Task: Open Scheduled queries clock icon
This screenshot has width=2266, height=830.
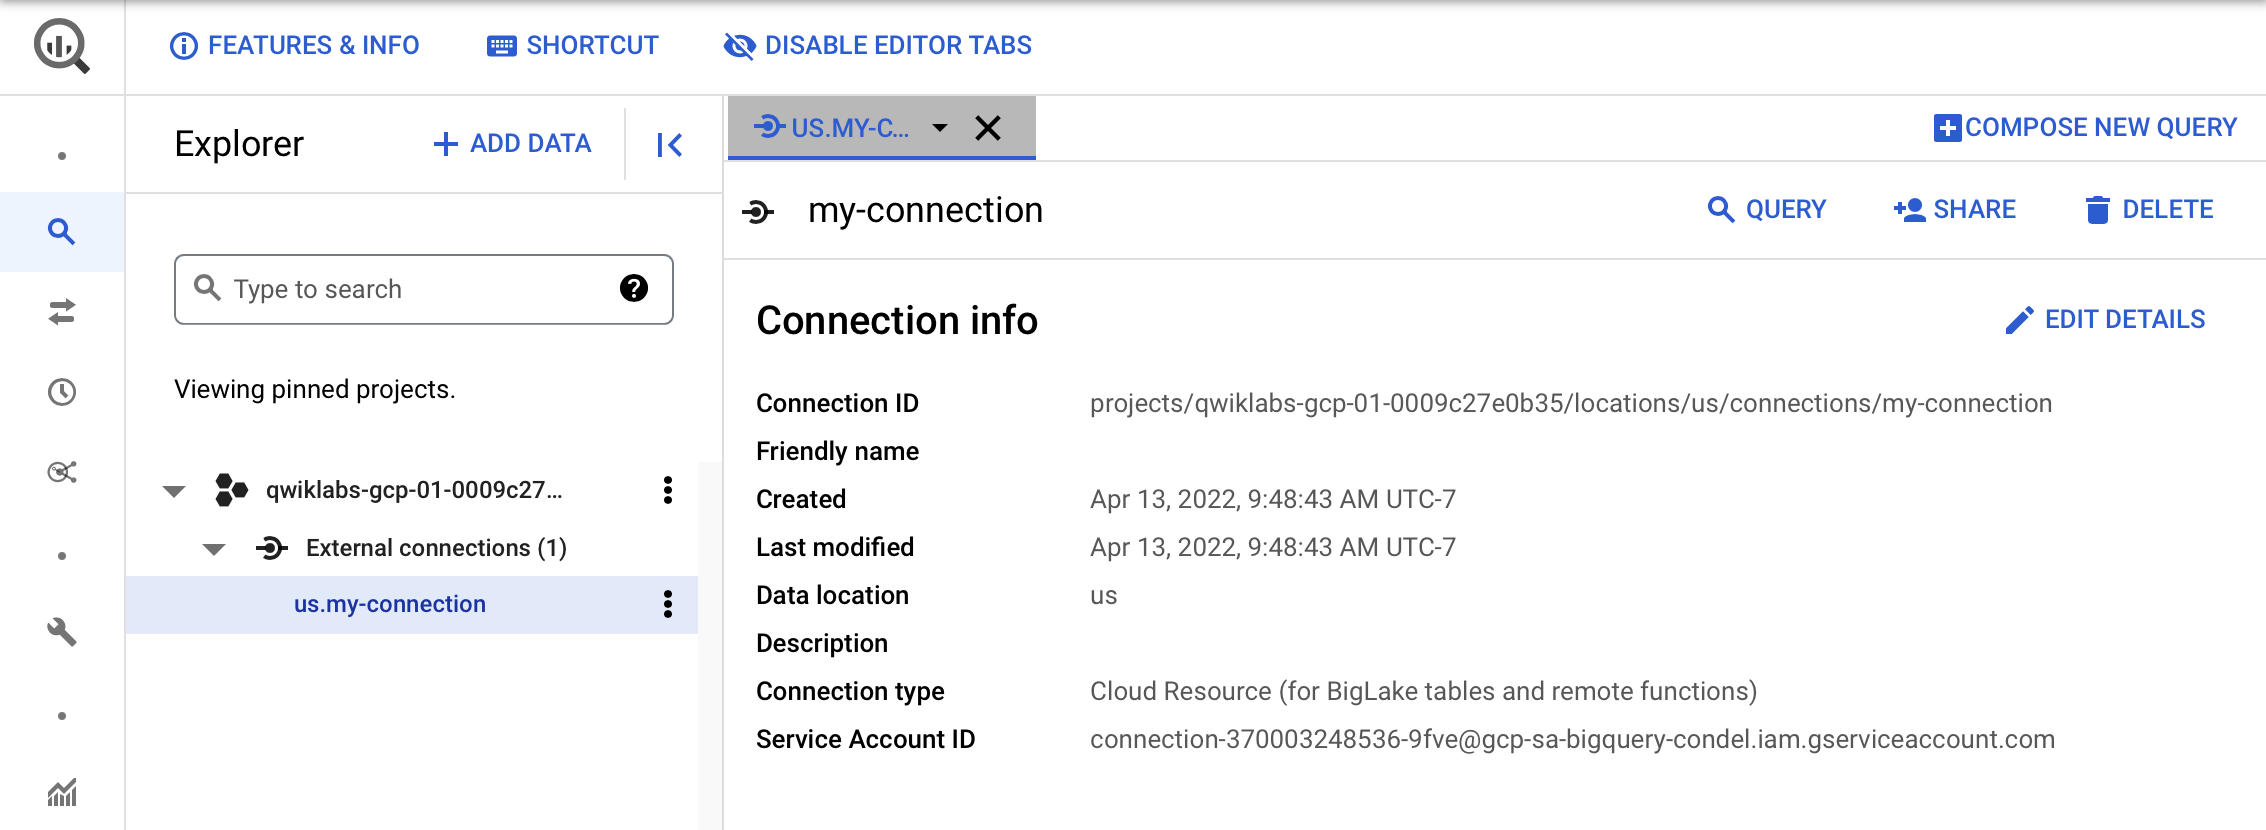Action: 62,392
